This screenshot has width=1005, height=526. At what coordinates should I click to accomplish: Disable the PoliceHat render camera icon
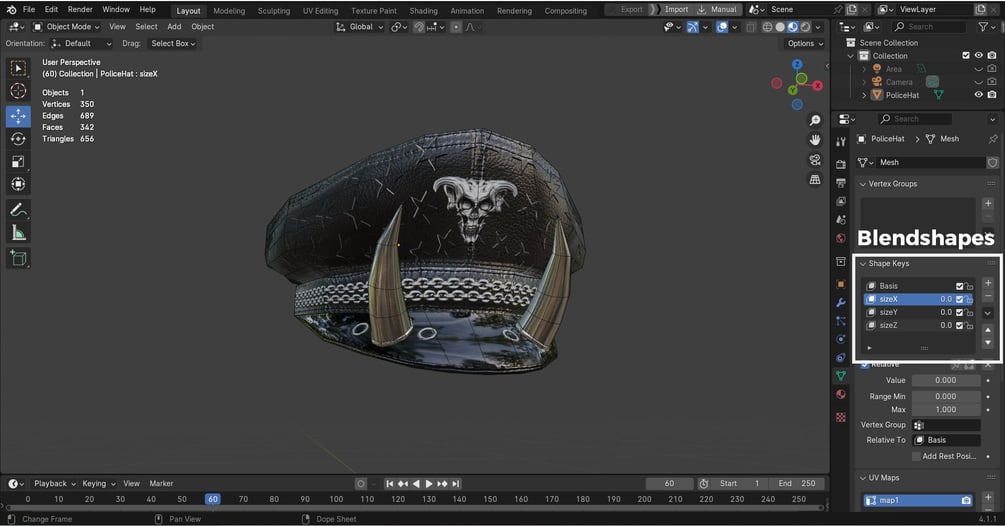click(992, 95)
